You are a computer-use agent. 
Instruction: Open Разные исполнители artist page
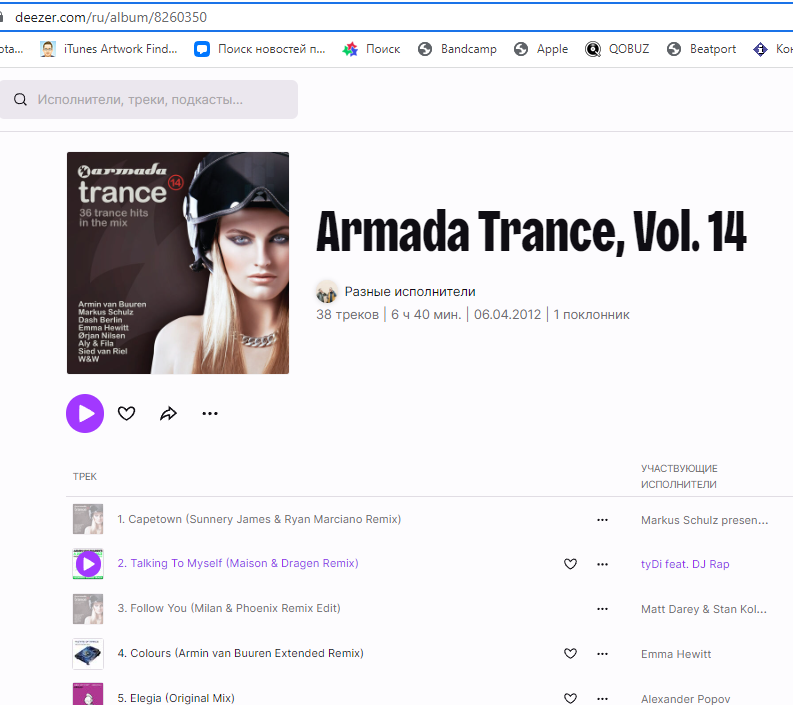(x=410, y=292)
